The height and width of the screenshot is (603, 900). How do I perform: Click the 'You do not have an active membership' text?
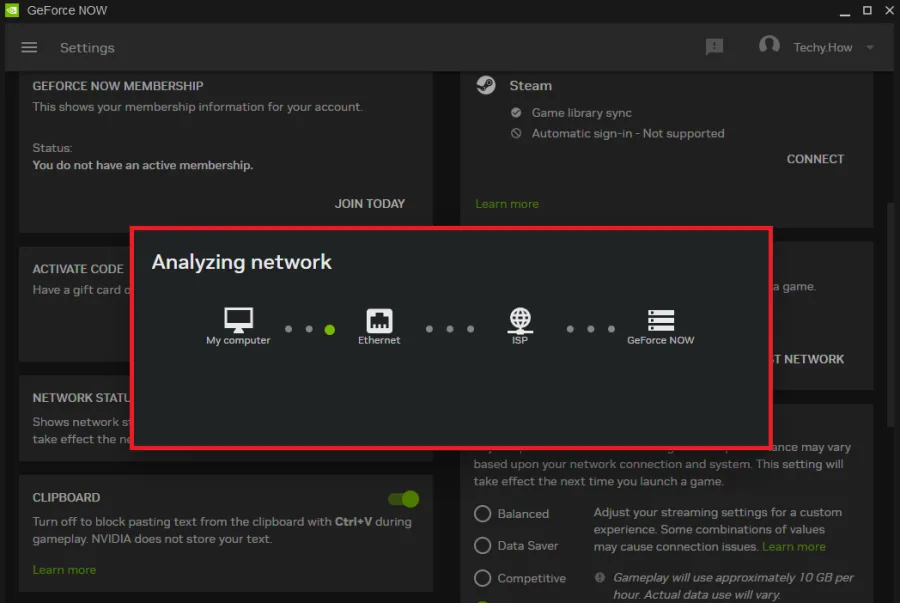(142, 165)
